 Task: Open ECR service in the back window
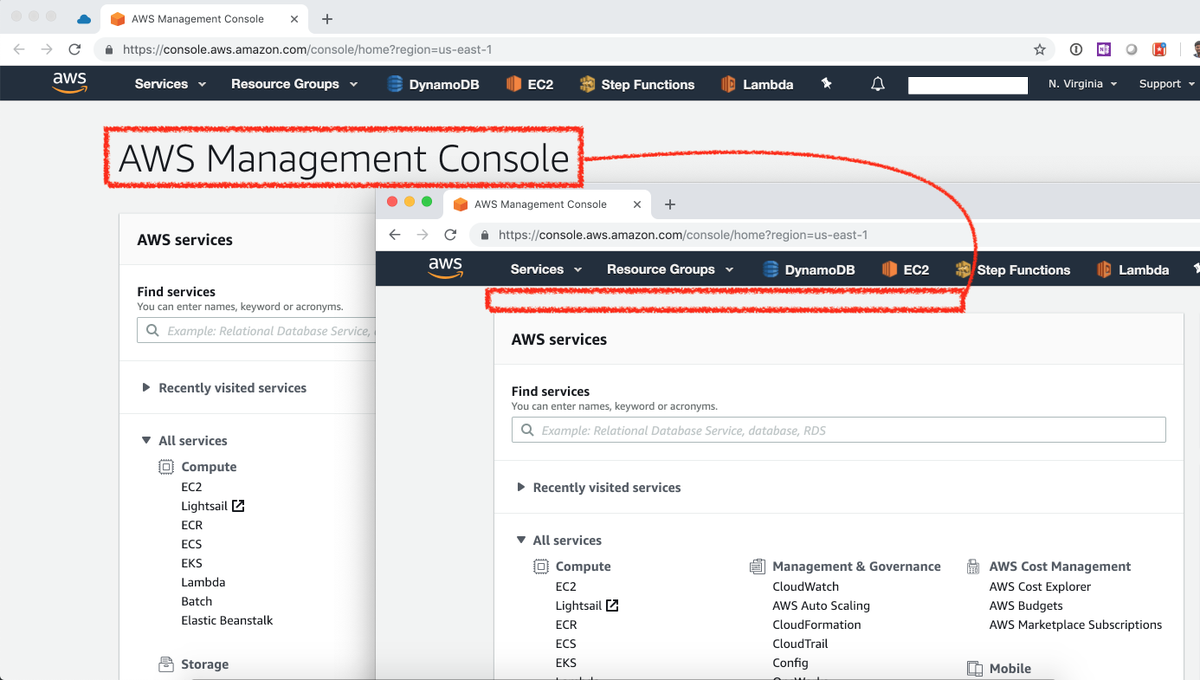192,525
